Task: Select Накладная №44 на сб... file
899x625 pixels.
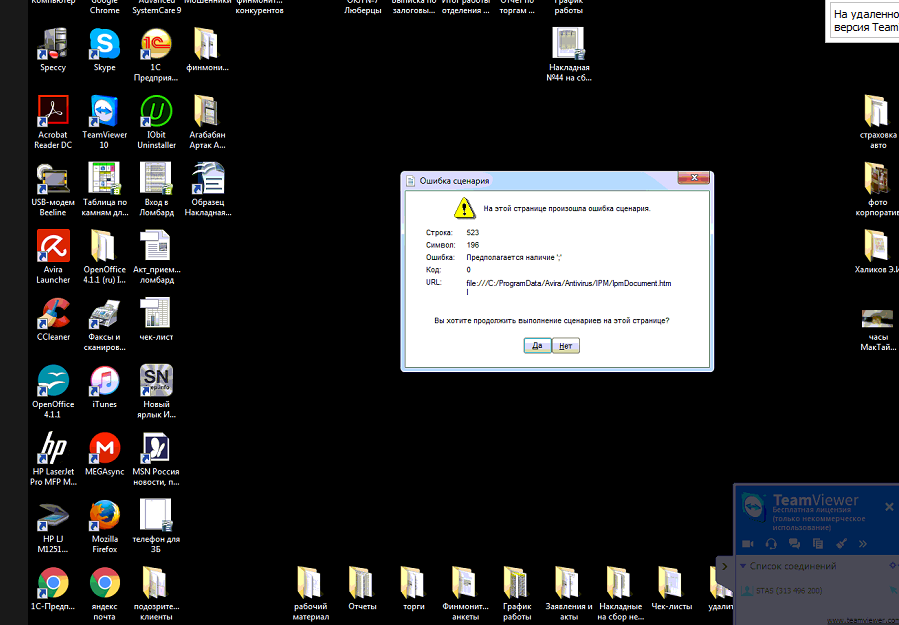Action: [x=569, y=55]
